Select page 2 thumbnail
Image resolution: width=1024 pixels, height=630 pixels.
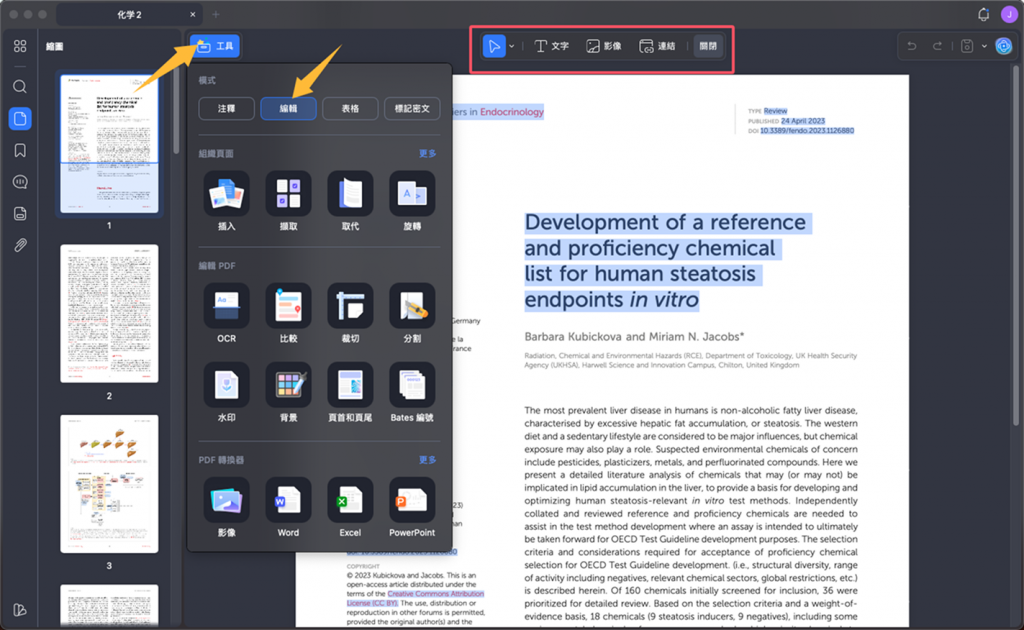click(x=109, y=313)
